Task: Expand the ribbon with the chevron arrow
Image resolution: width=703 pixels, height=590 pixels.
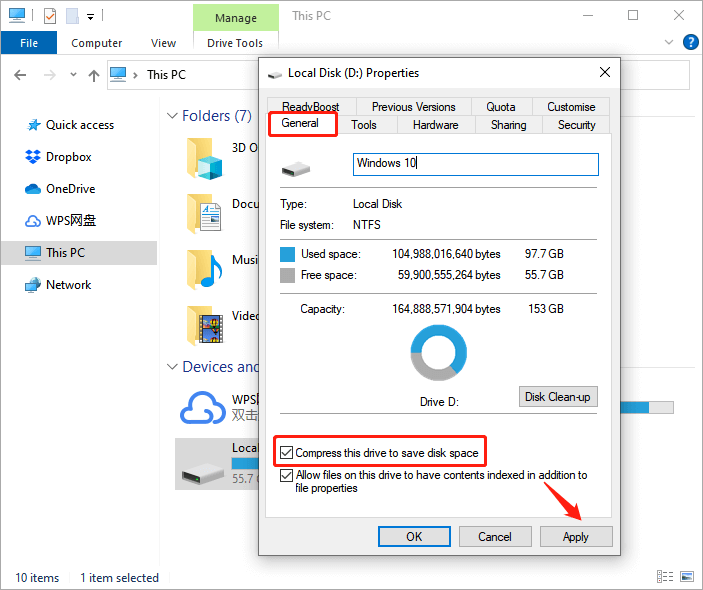Action: click(x=668, y=42)
